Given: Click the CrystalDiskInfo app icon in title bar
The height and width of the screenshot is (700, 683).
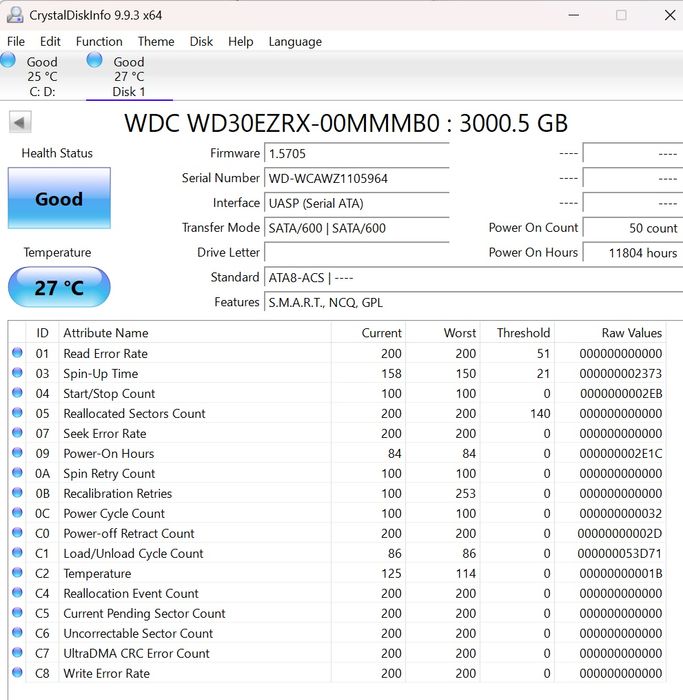Looking at the screenshot, I should [x=15, y=15].
